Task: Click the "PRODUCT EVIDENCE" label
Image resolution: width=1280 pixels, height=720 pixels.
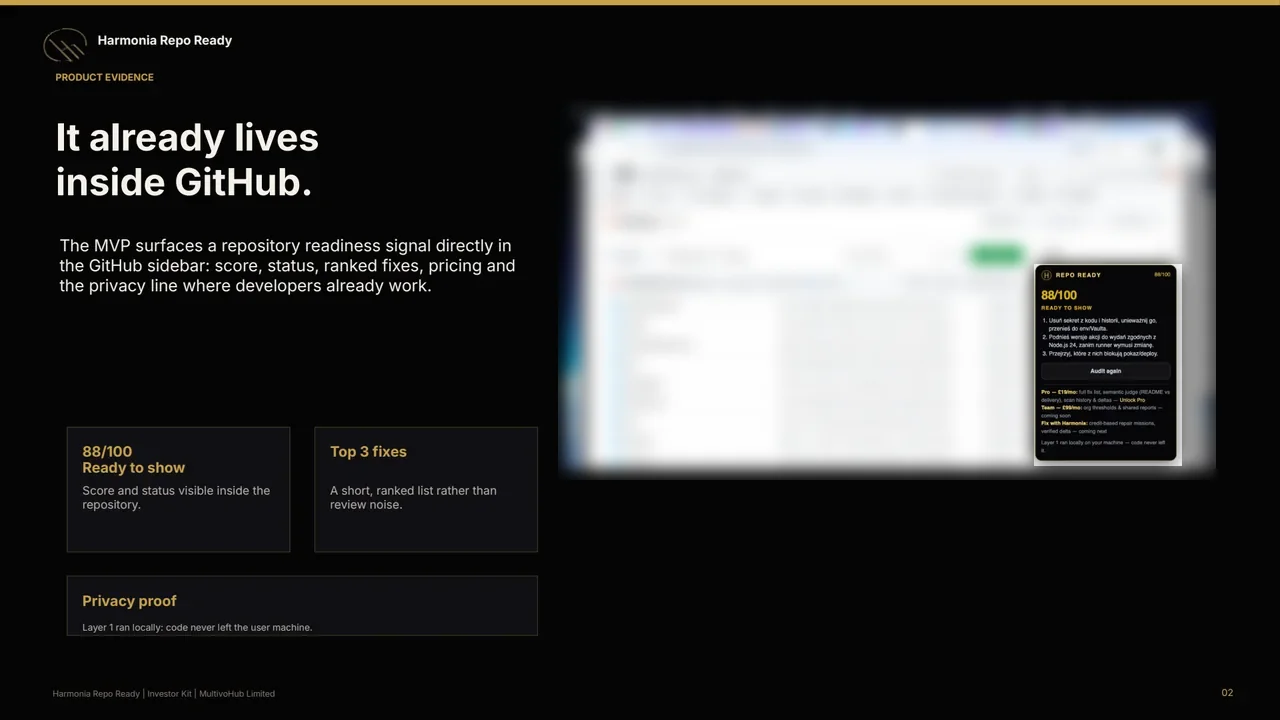Action: (x=104, y=77)
